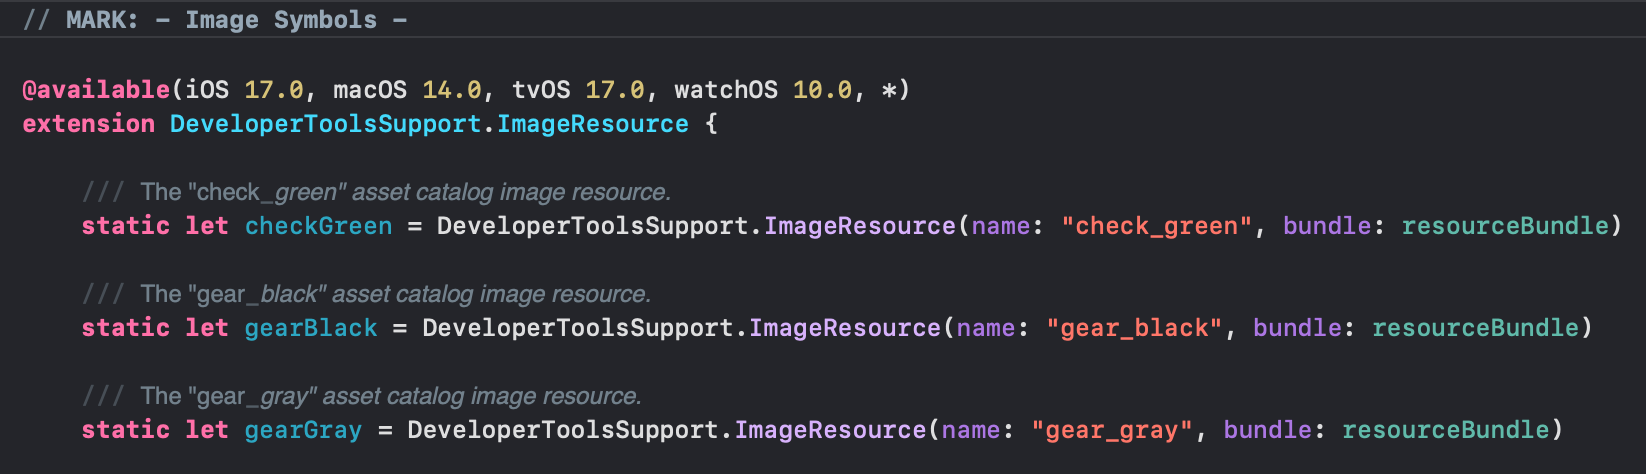1646x474 pixels.
Task: Click the "gear_gray" string literal
Action: pyautogui.click(x=1112, y=430)
